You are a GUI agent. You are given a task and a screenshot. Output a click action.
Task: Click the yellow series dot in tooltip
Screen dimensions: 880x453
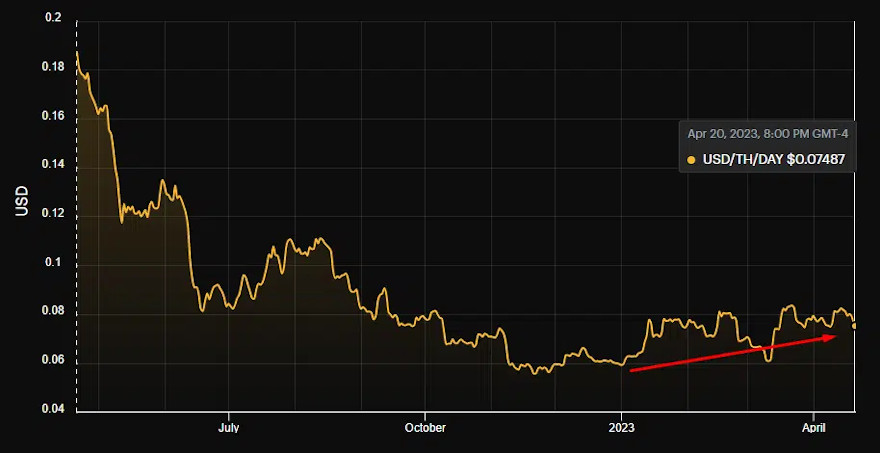692,160
